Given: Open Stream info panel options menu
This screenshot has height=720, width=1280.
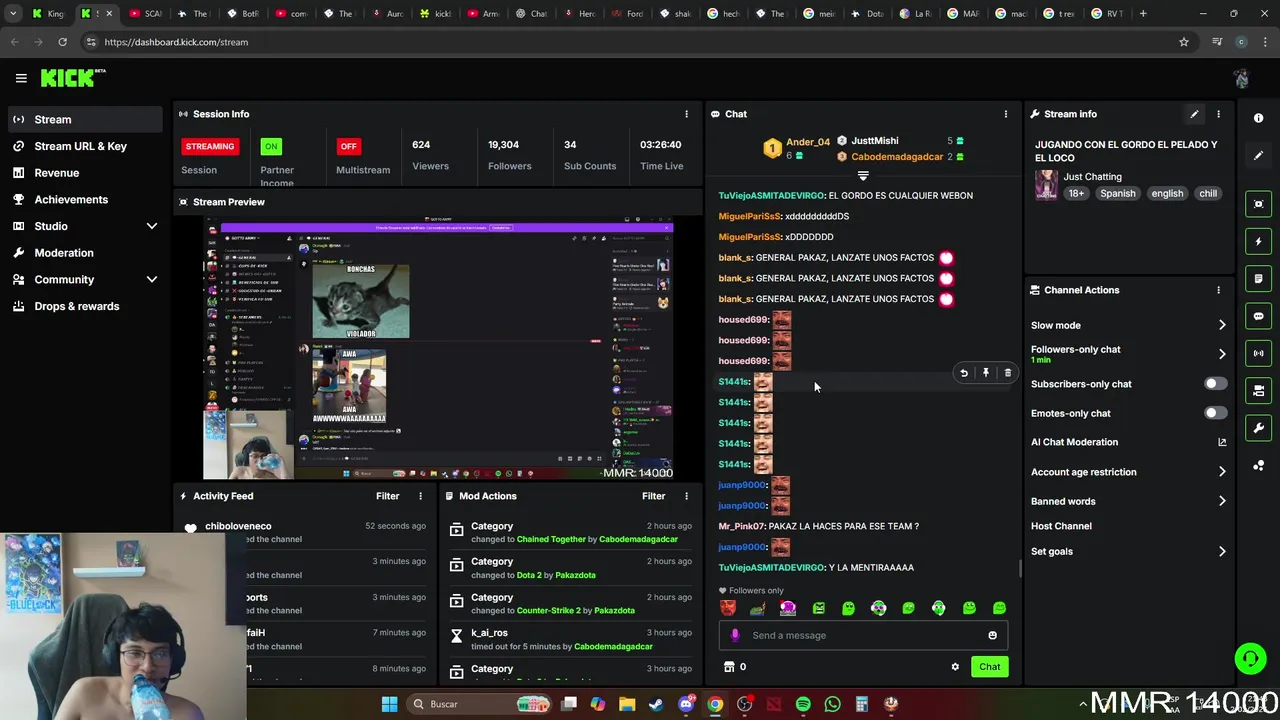Looking at the screenshot, I should 1218,114.
